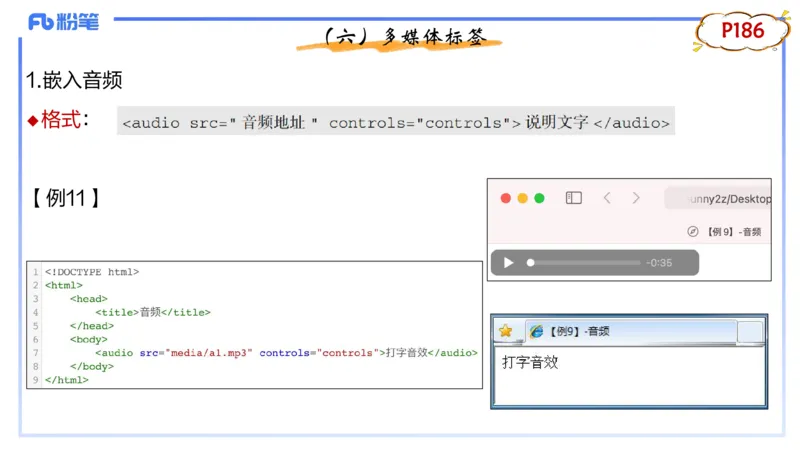
Task: Click the compass icon beside the Safari tab title
Action: click(x=692, y=232)
